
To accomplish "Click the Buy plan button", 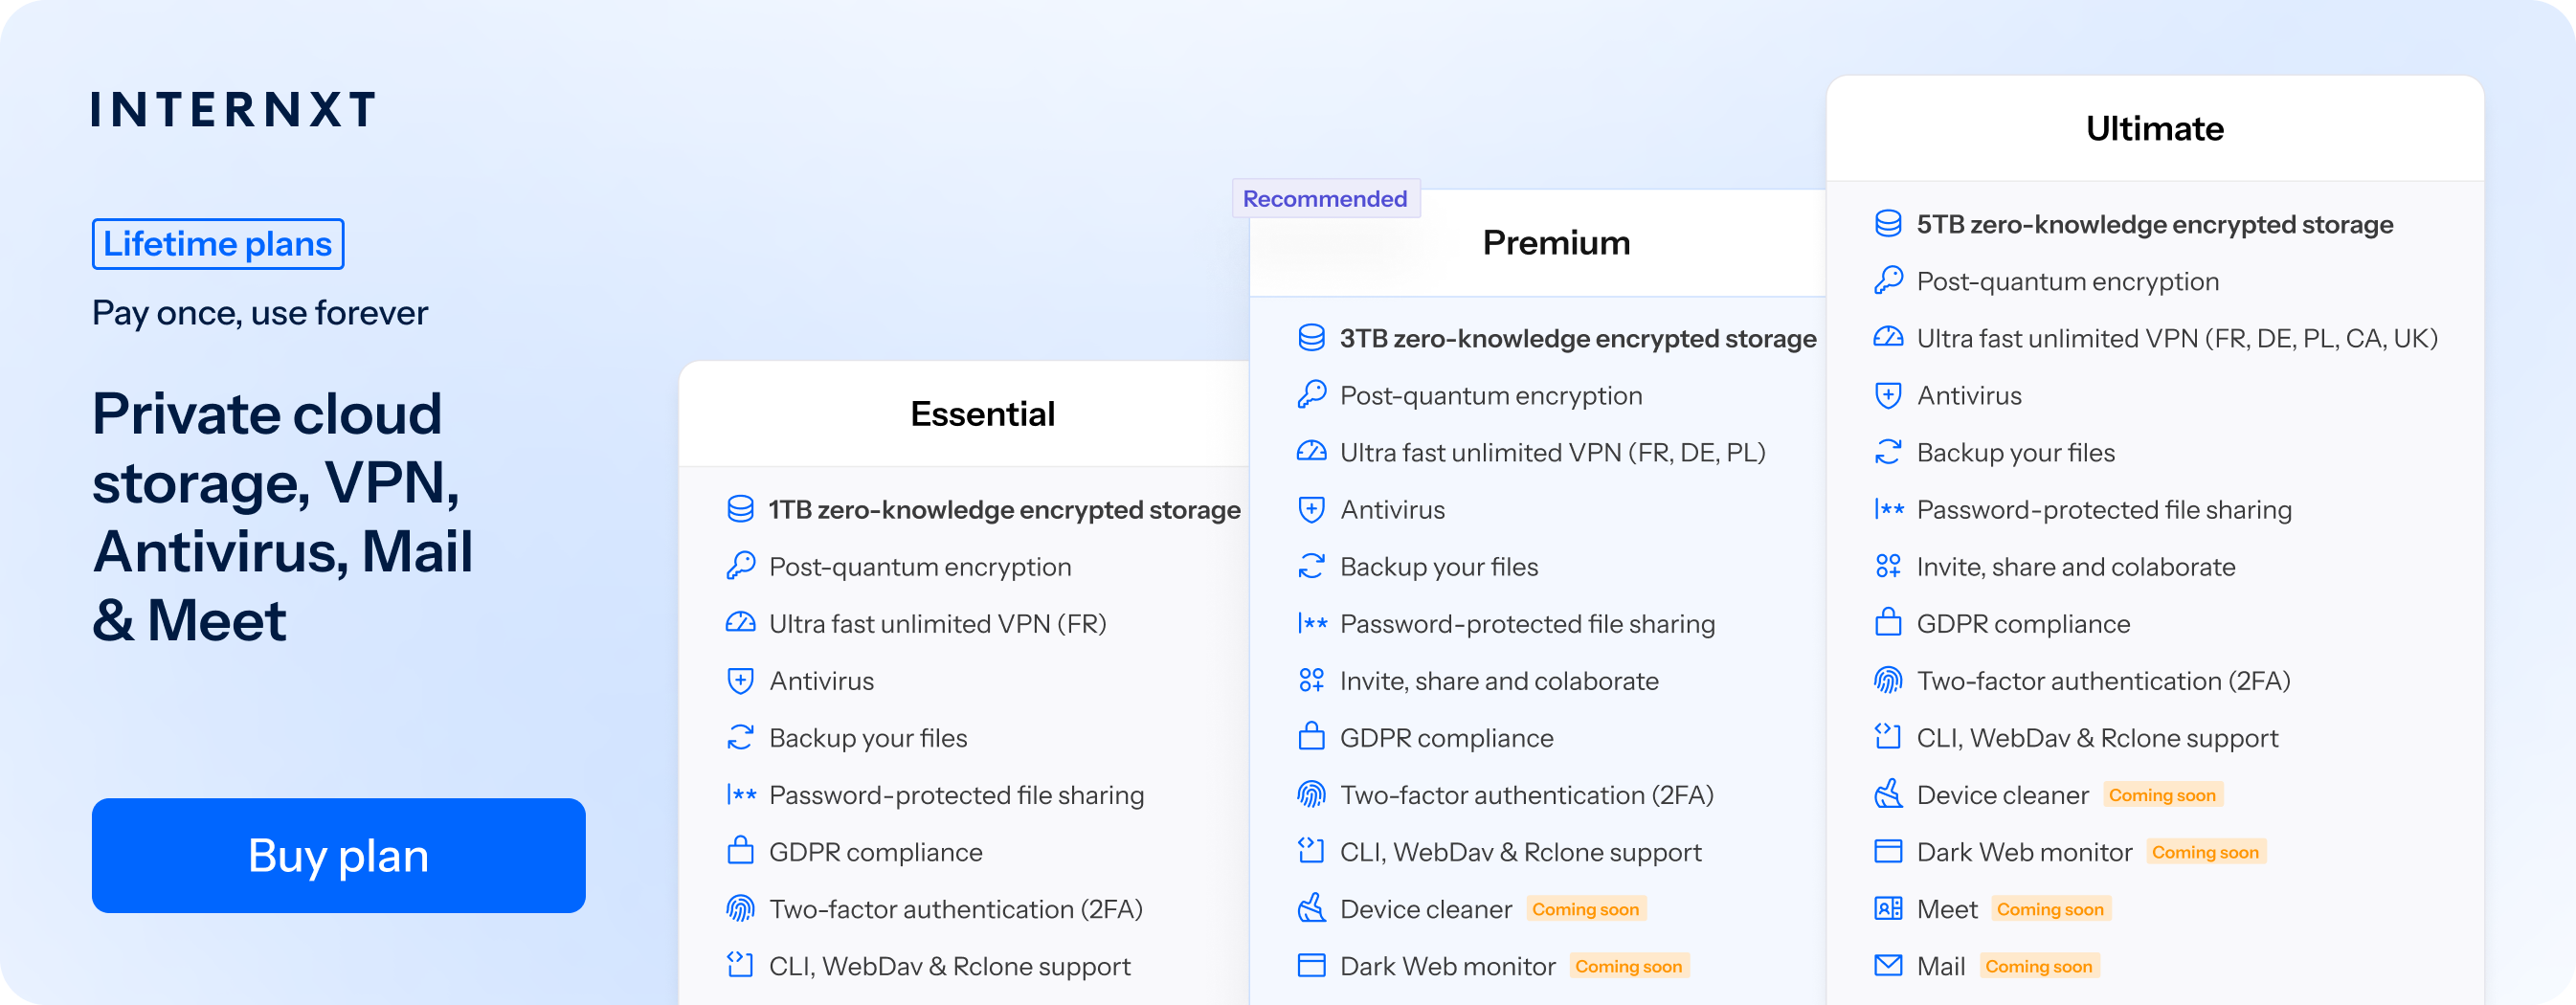I will (339, 856).
